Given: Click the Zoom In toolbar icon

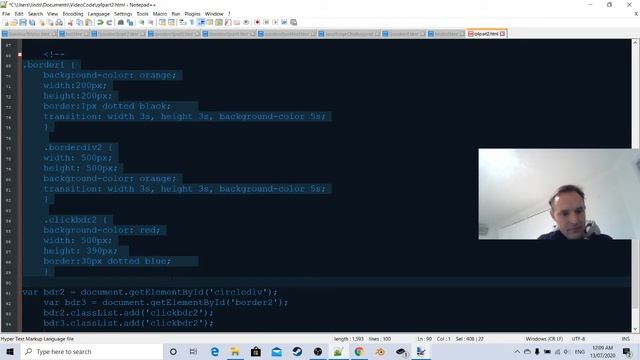Looking at the screenshot, I should click(141, 22).
